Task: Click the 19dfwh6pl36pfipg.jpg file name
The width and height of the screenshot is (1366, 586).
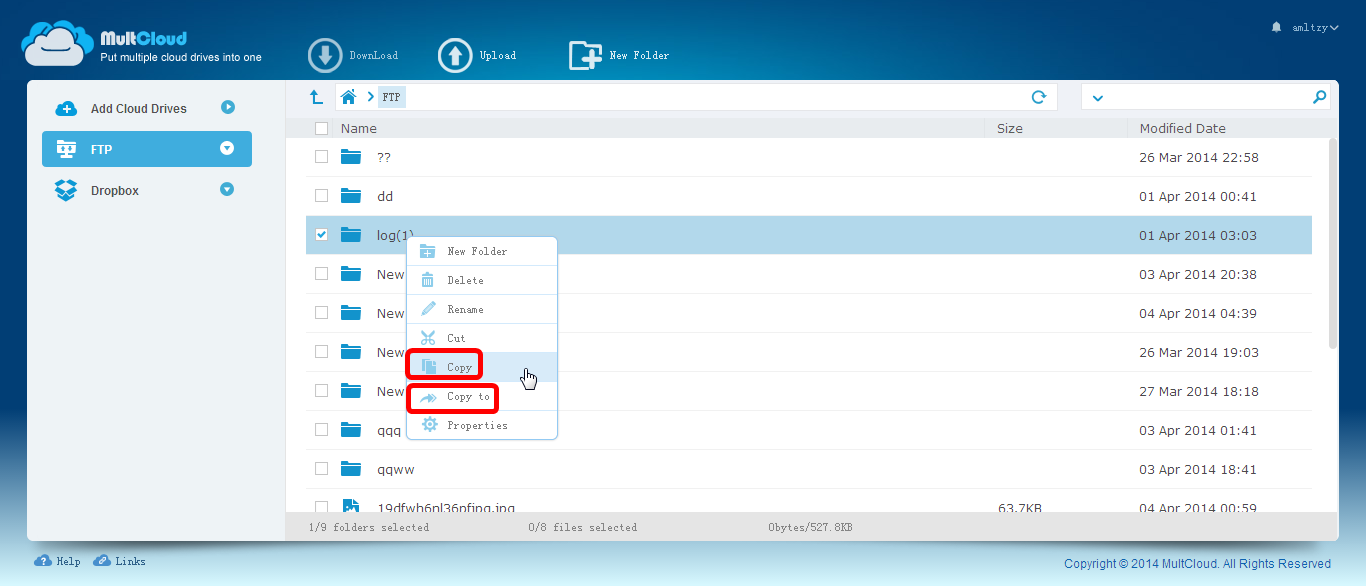Action: tap(446, 508)
